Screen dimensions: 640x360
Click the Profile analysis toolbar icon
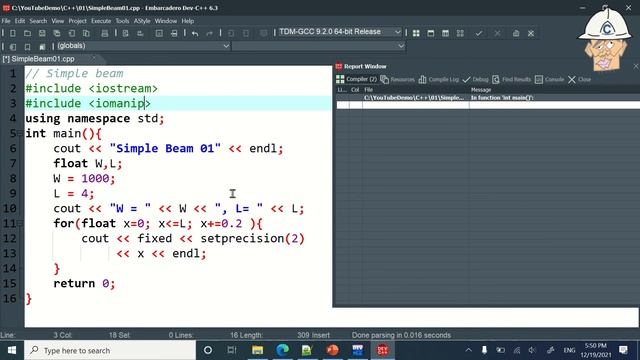[516, 33]
